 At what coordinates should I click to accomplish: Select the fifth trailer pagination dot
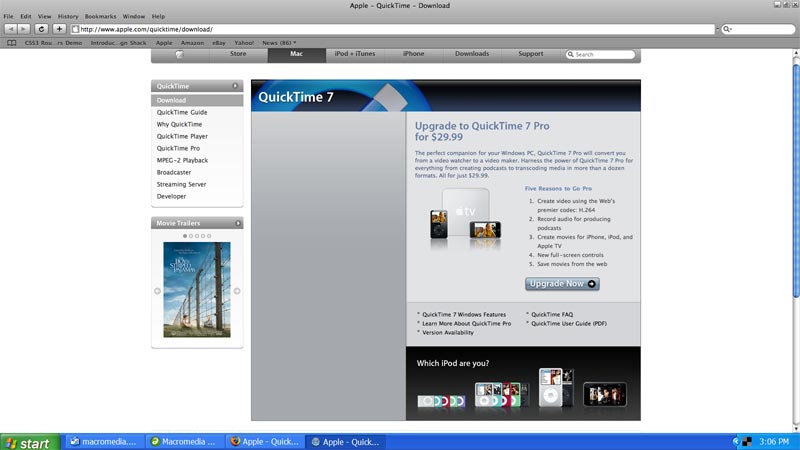tap(209, 236)
